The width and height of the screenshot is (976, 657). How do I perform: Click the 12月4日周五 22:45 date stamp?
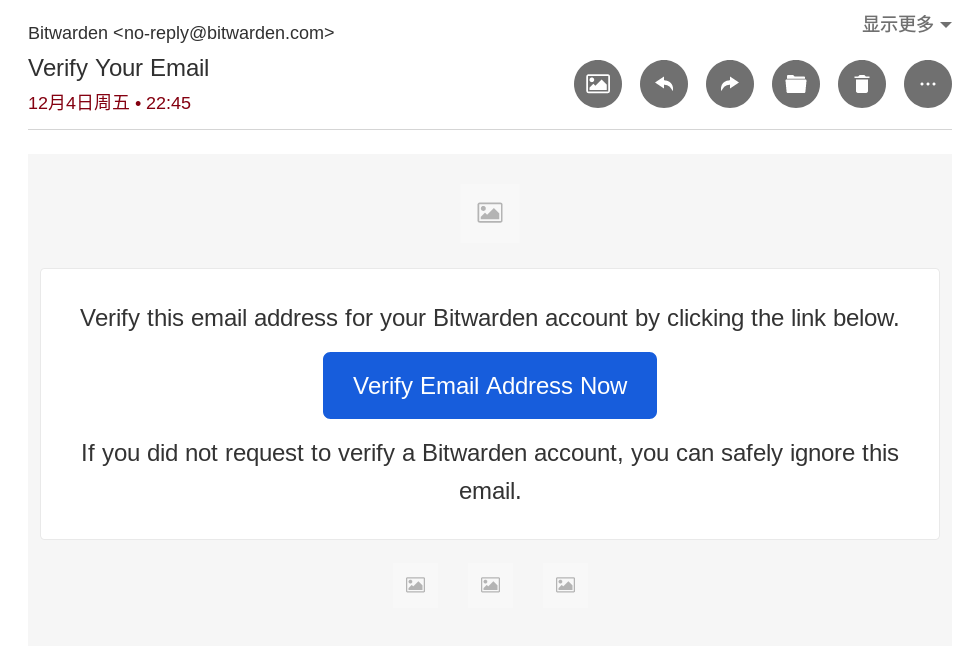click(109, 103)
